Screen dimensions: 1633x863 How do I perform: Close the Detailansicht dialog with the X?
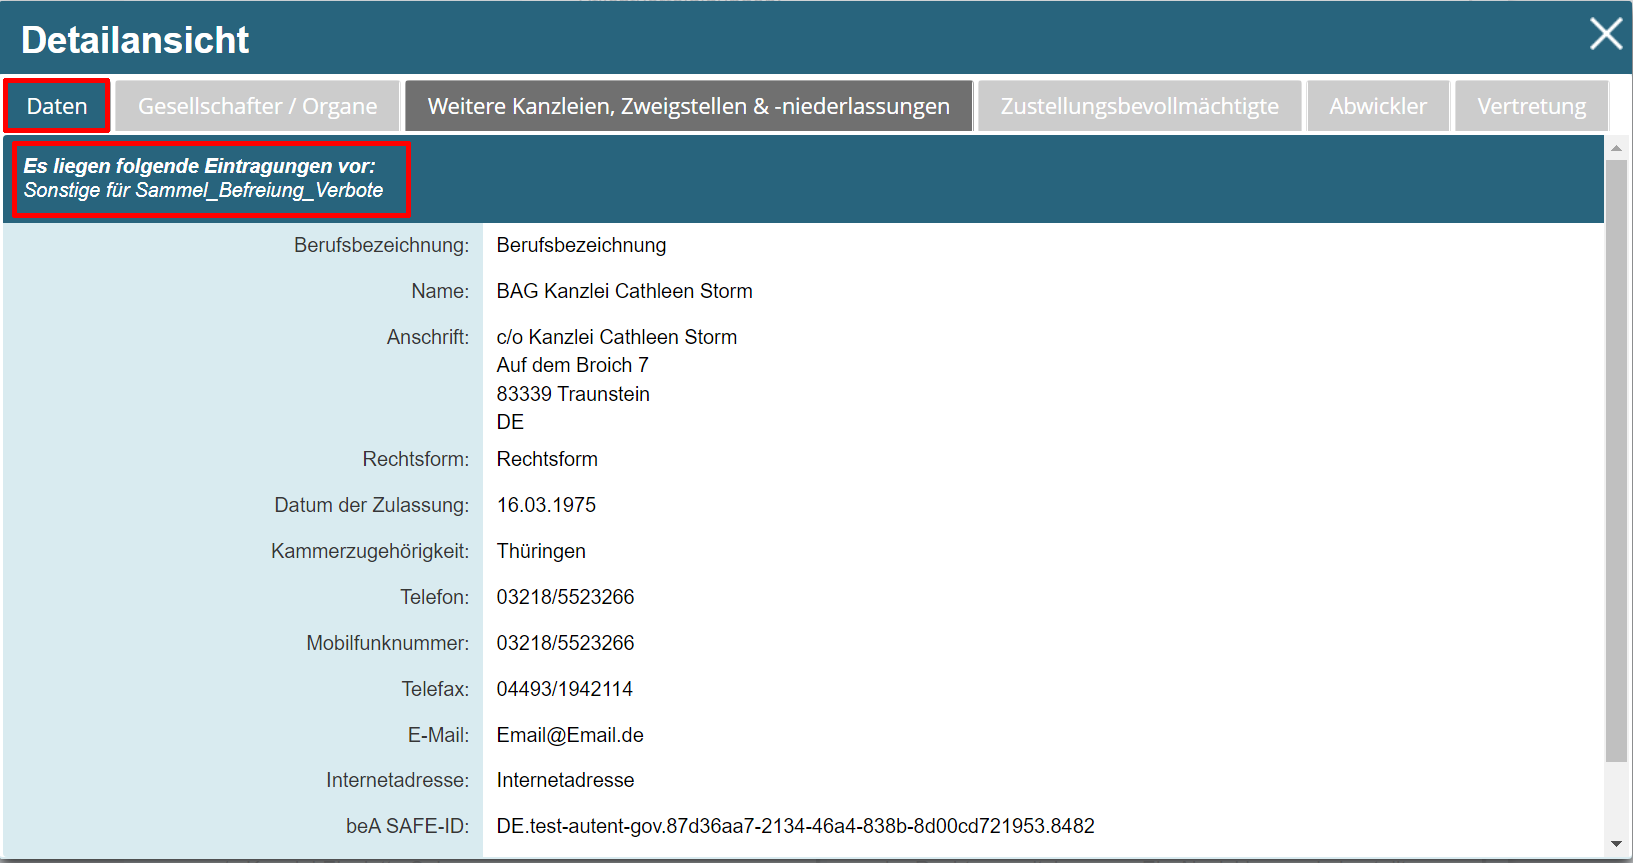[1606, 34]
